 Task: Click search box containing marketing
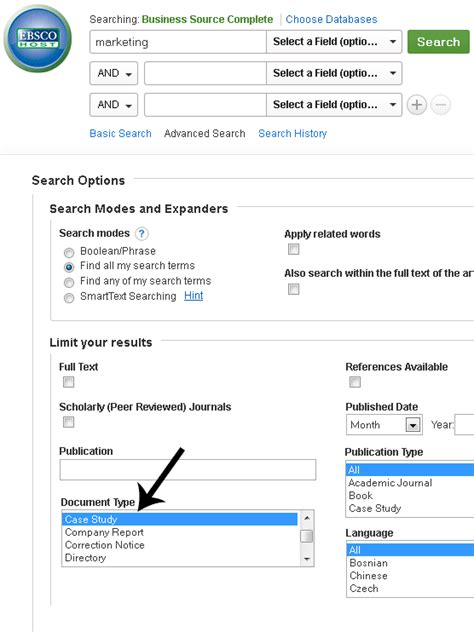coord(178,42)
